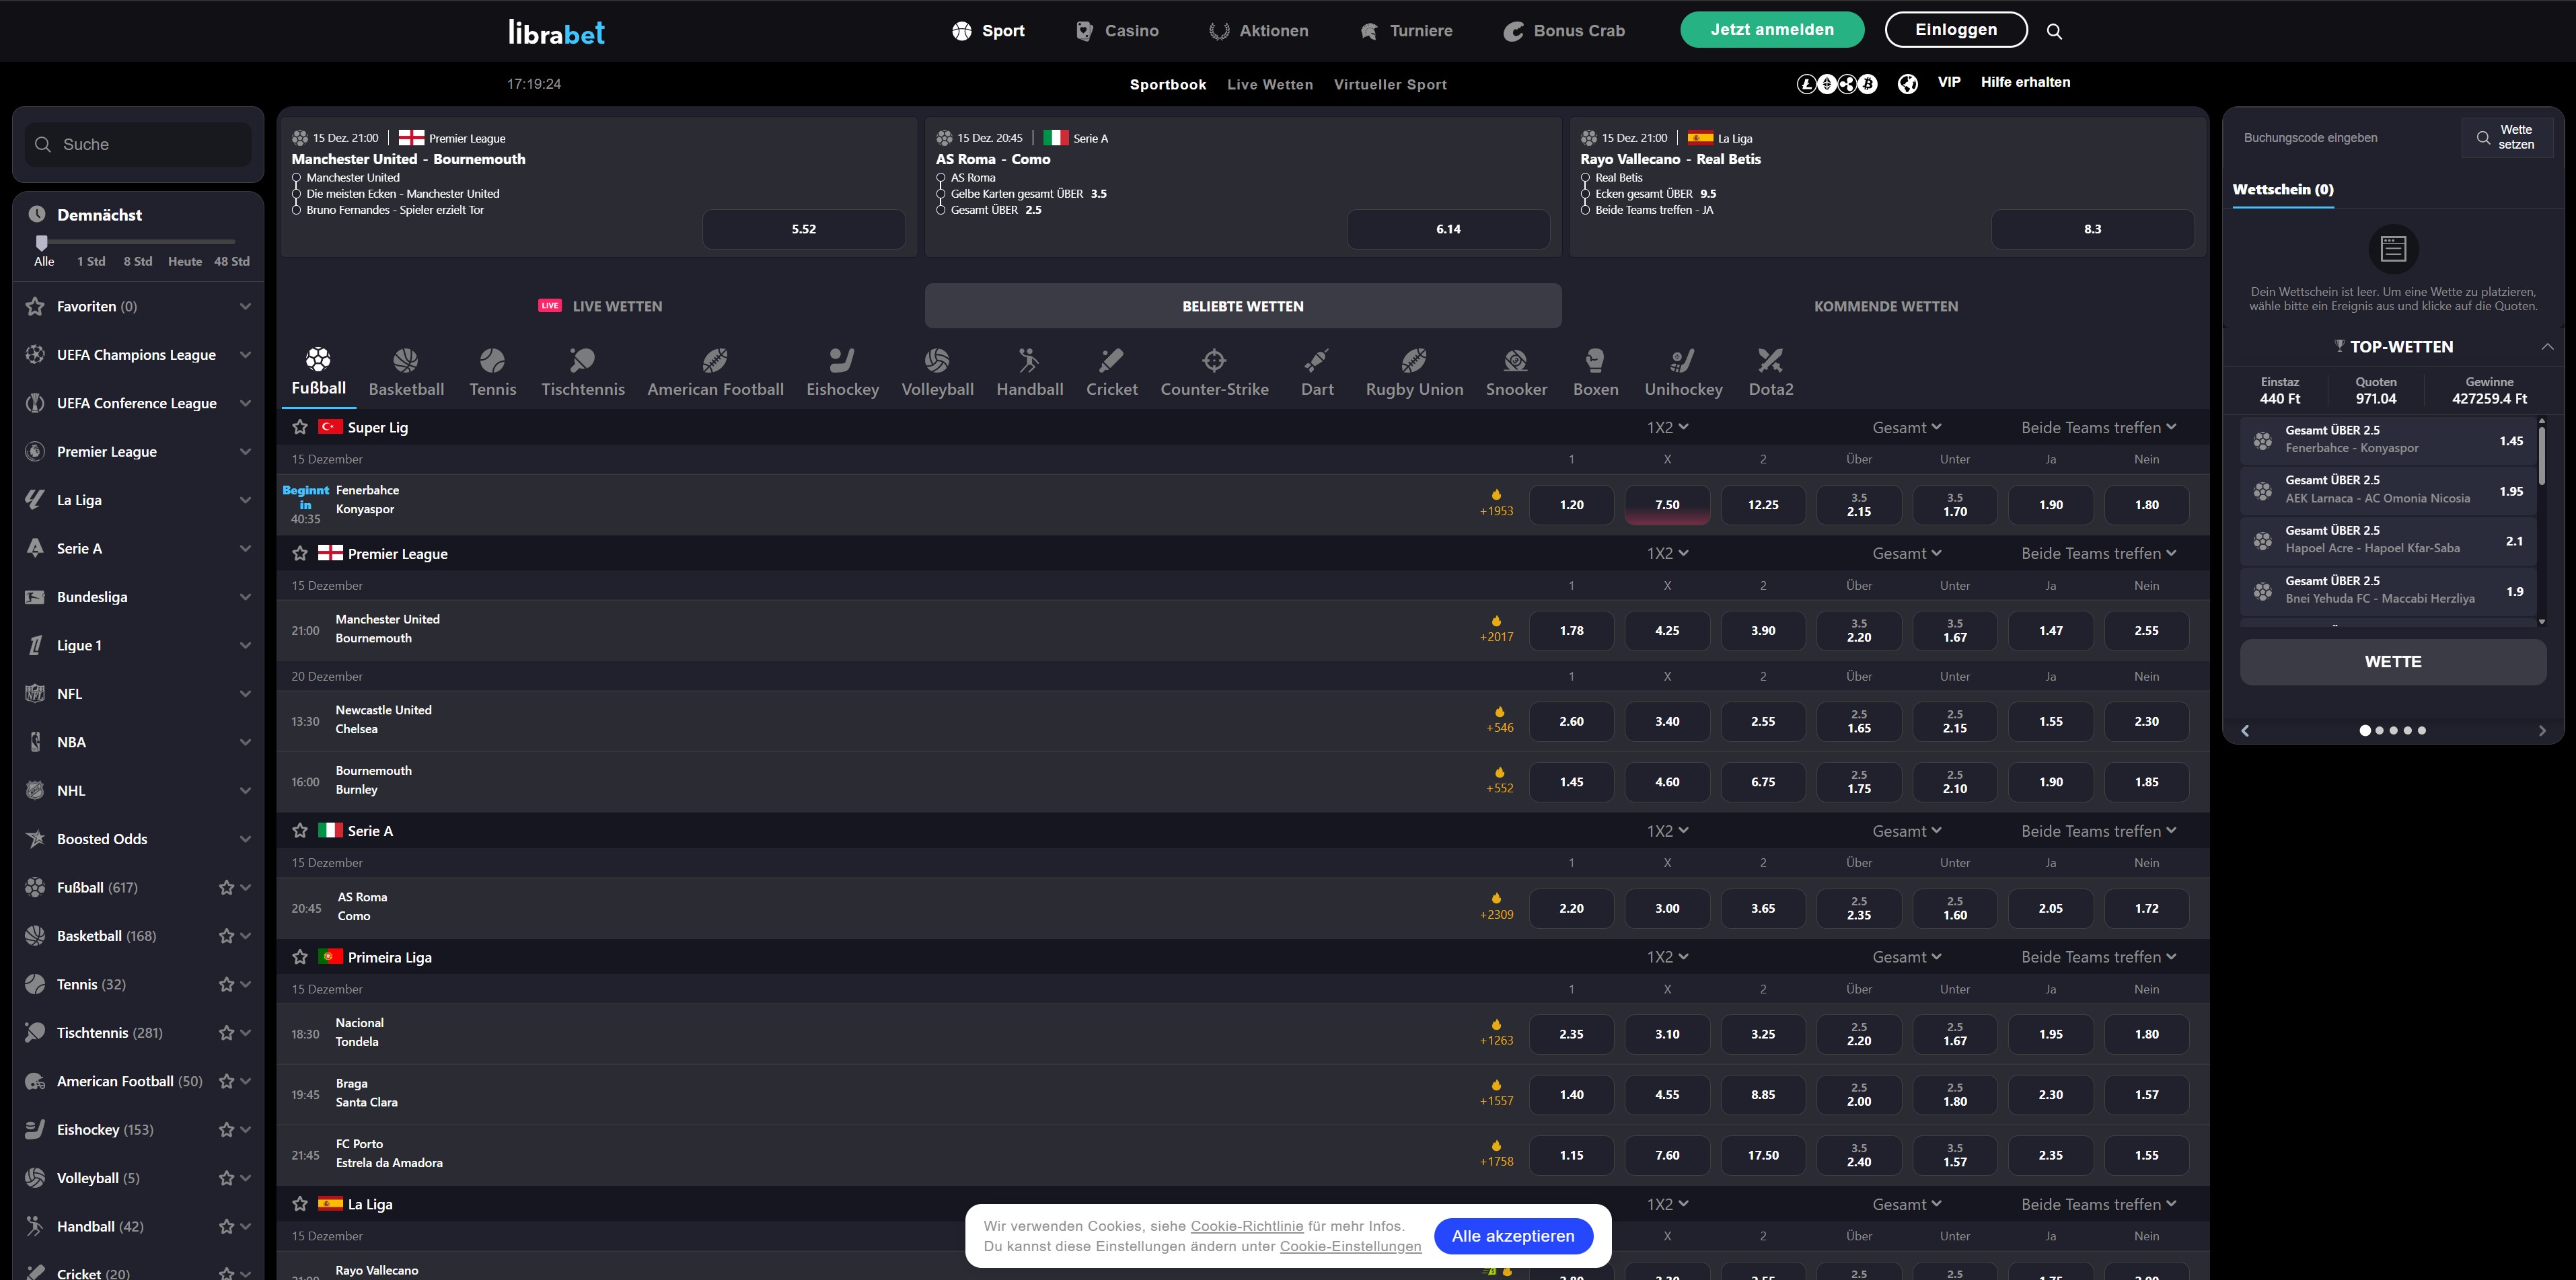Select the Snooker sport icon
The width and height of the screenshot is (2576, 1280).
(x=1516, y=360)
